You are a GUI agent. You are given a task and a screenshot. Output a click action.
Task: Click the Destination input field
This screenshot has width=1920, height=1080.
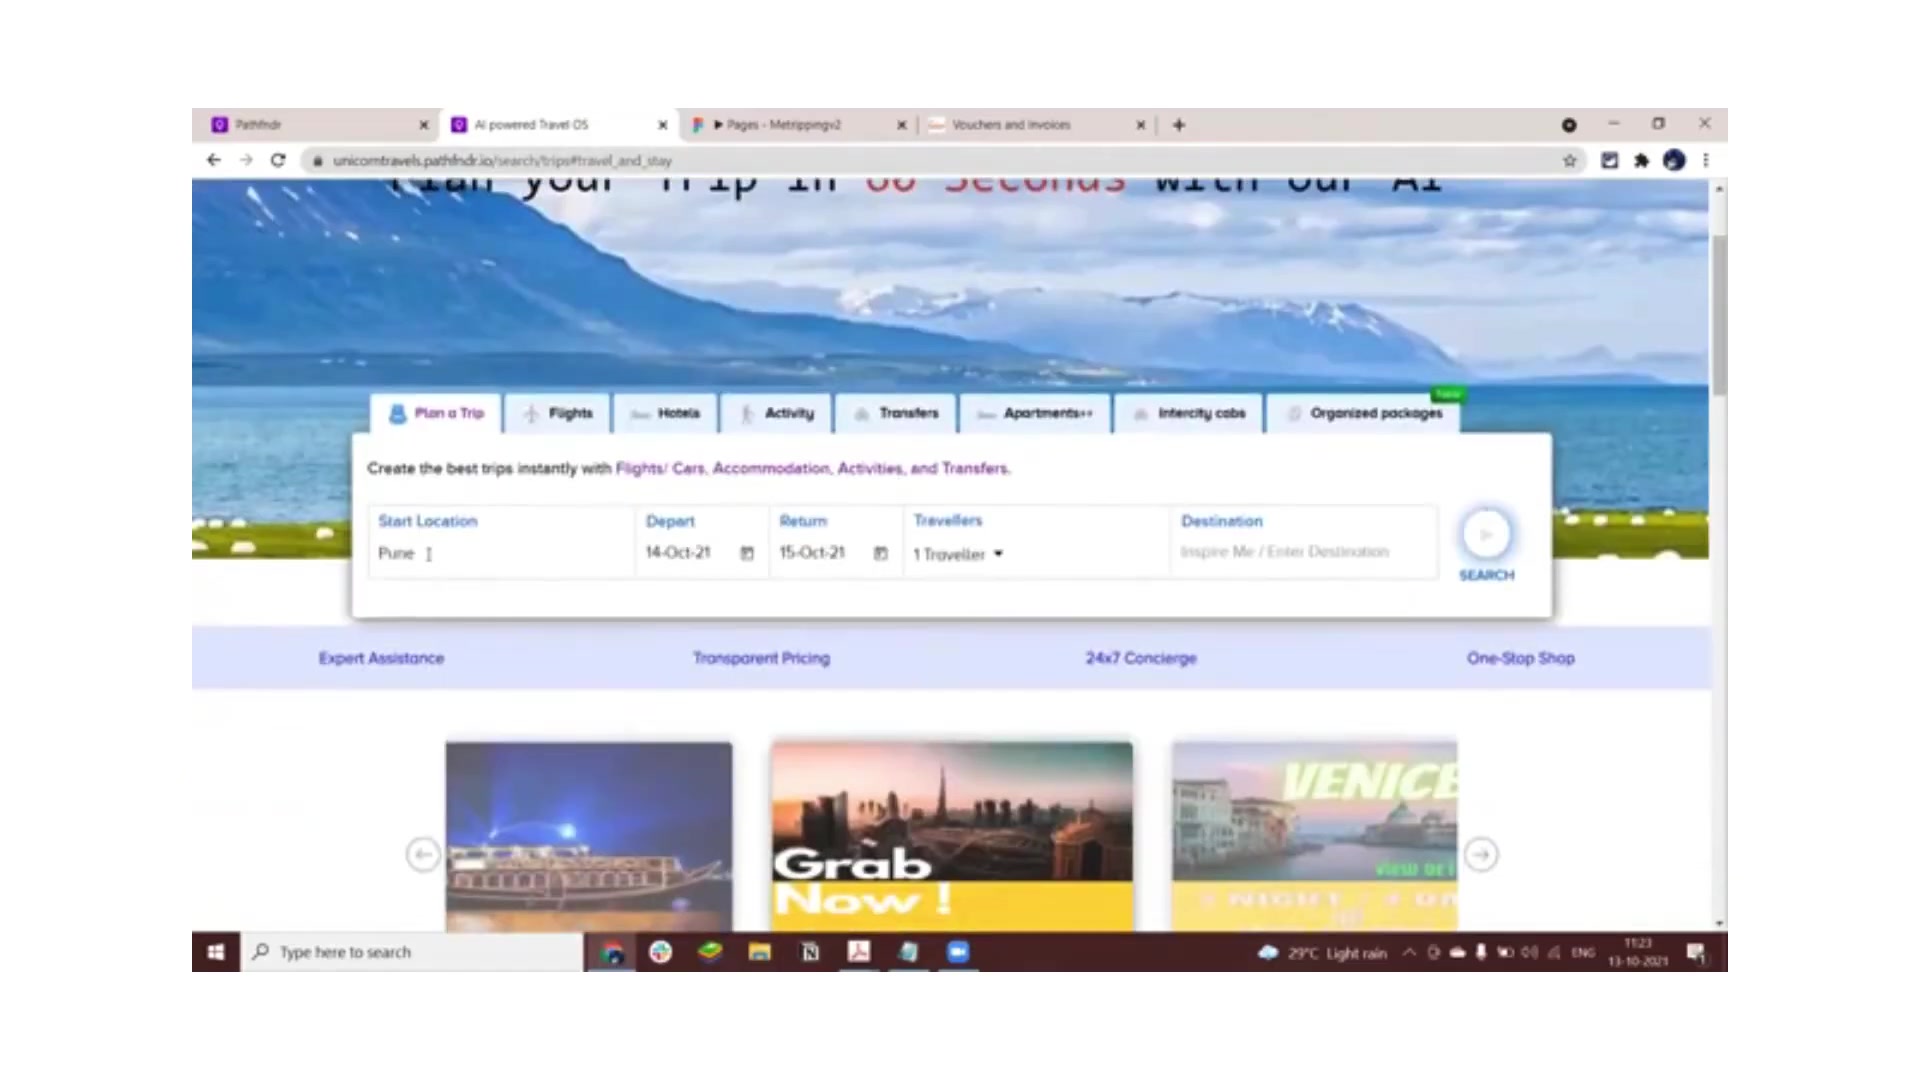(x=1303, y=542)
